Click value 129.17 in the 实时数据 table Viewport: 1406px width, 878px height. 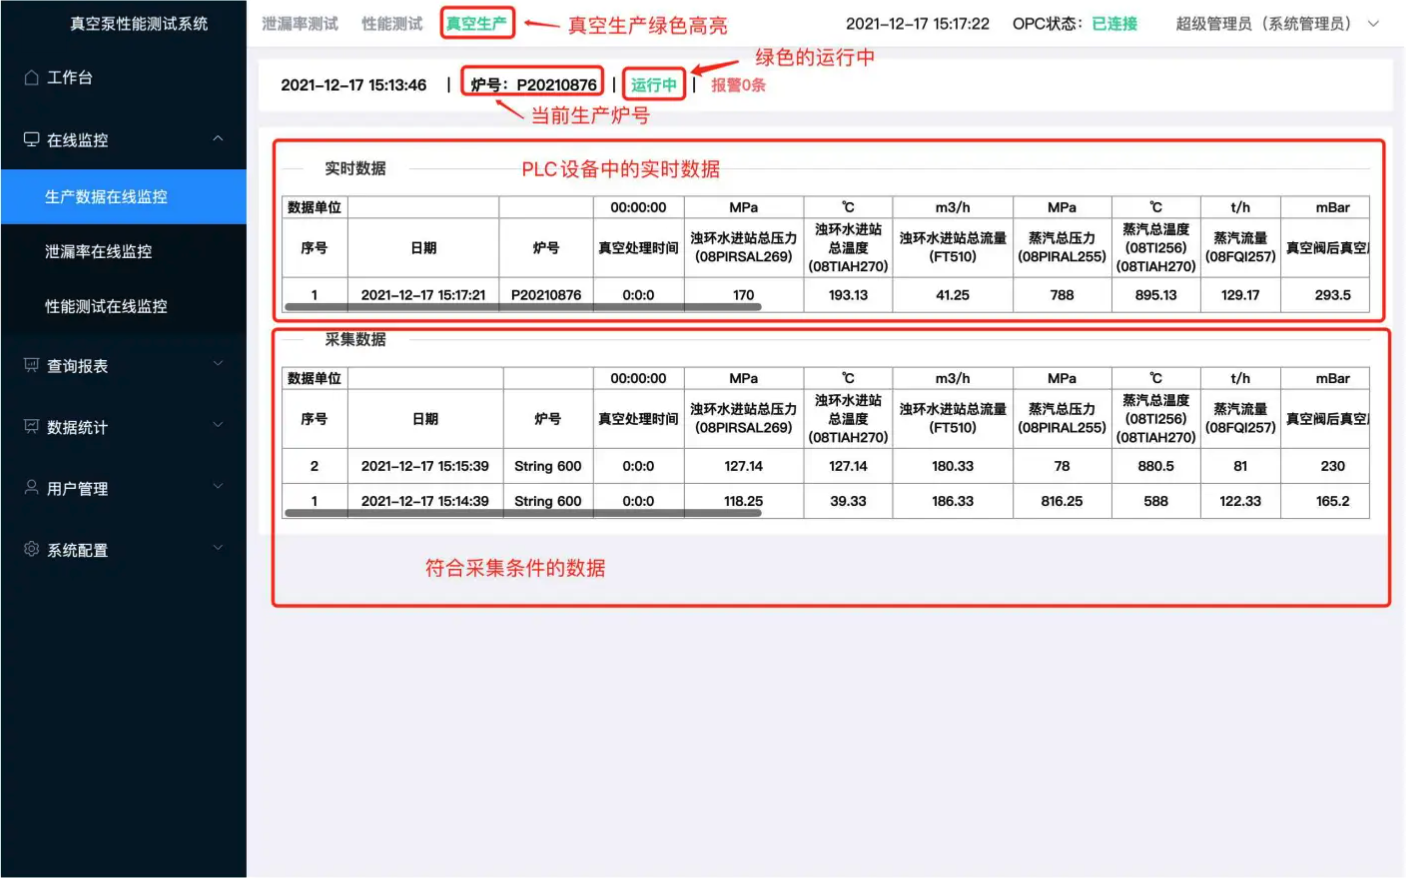tap(1240, 295)
